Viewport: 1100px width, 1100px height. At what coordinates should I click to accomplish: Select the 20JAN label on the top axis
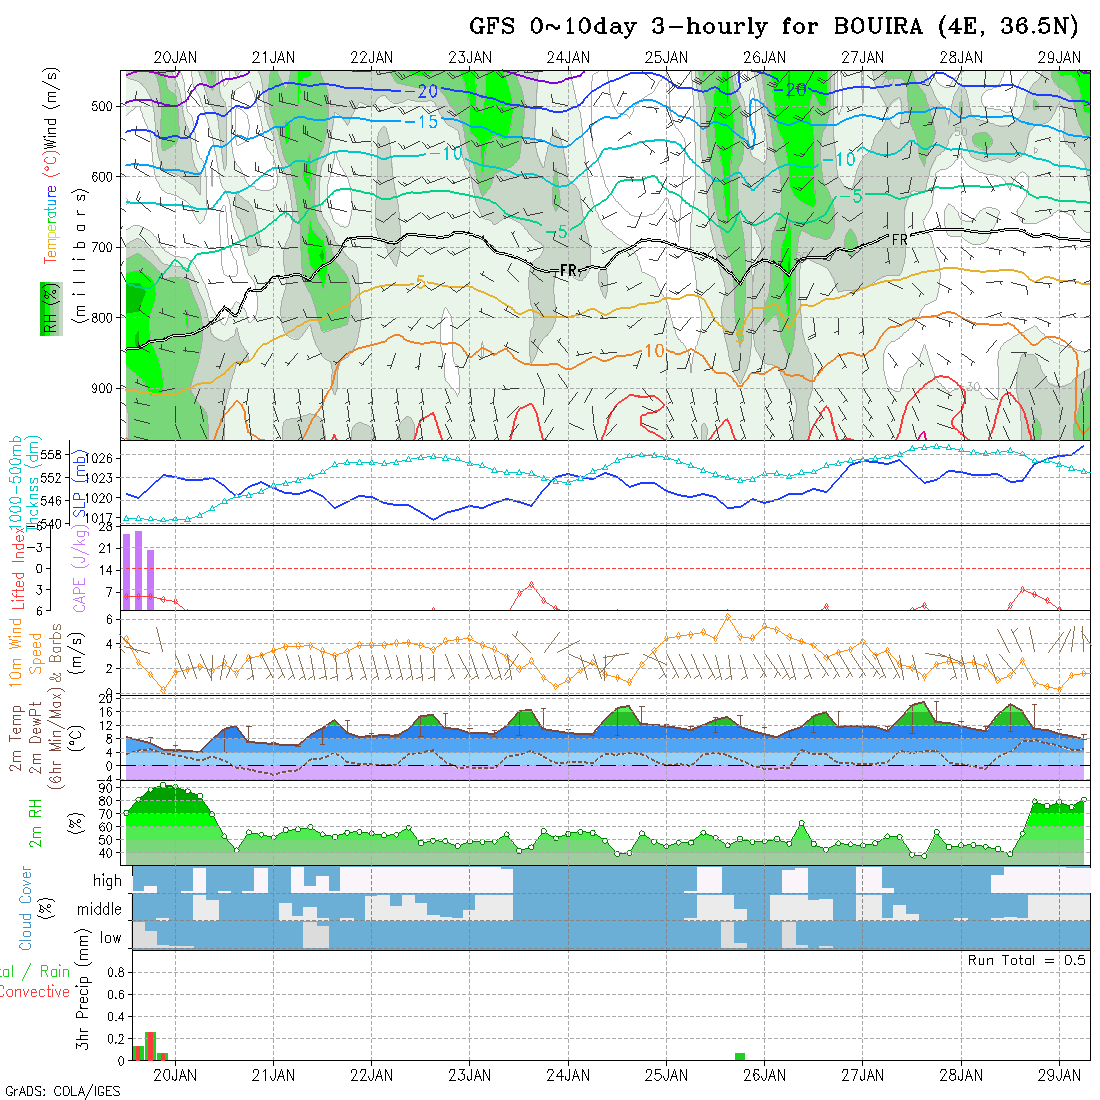[x=175, y=58]
